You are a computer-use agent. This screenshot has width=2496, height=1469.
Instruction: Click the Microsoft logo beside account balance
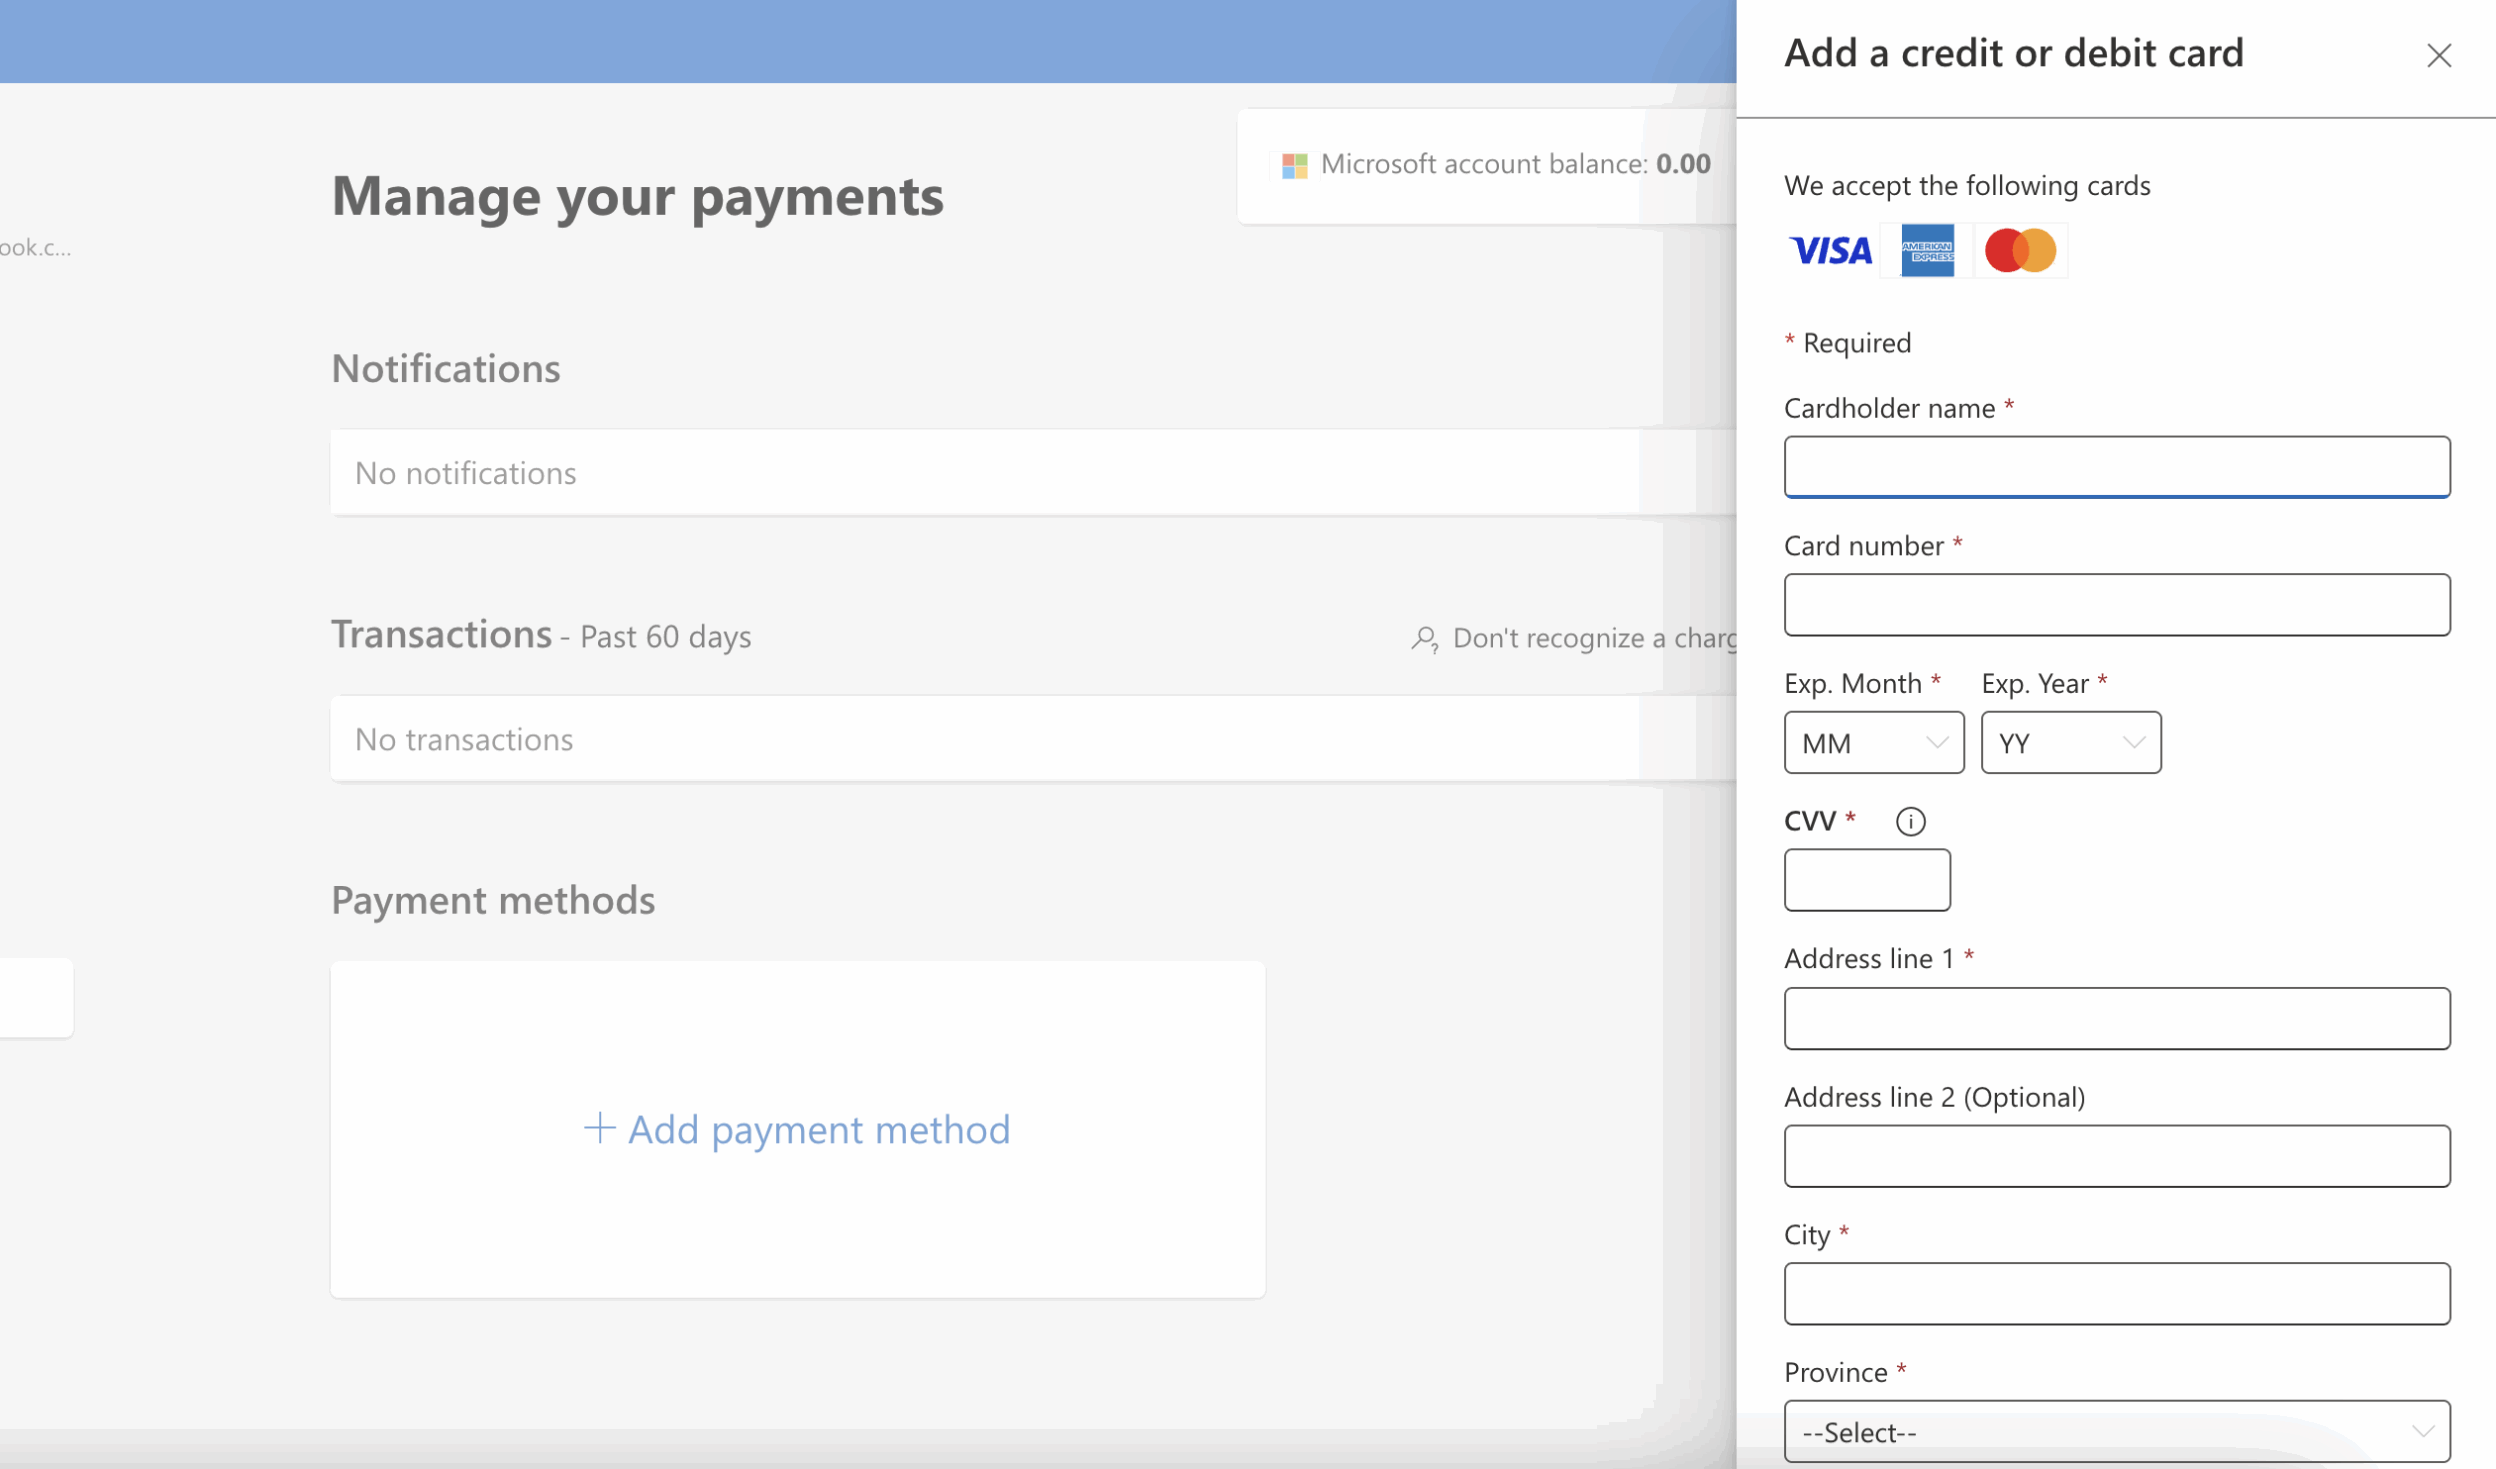pos(1293,163)
